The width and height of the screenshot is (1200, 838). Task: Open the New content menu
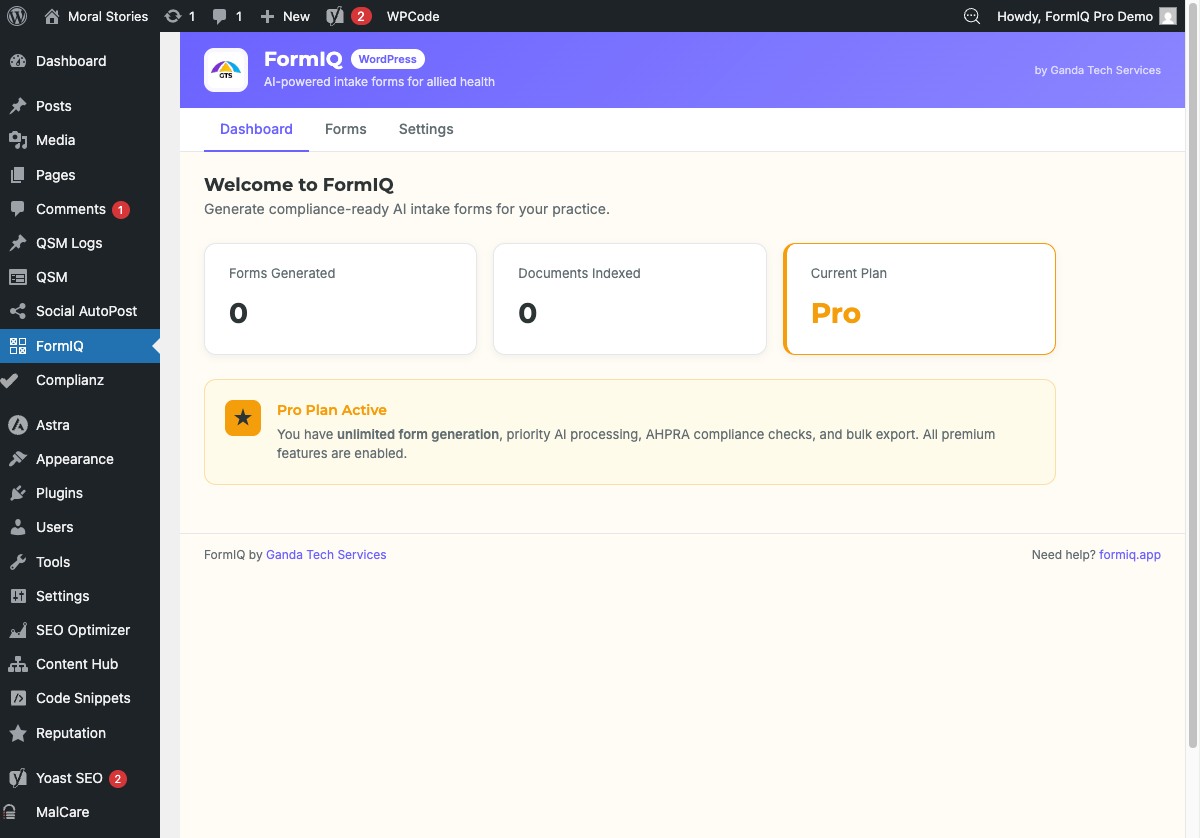pos(285,16)
